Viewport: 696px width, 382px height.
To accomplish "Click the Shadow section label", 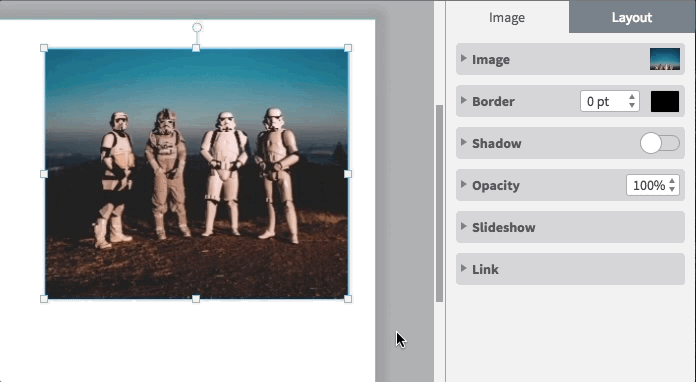I will (496, 143).
